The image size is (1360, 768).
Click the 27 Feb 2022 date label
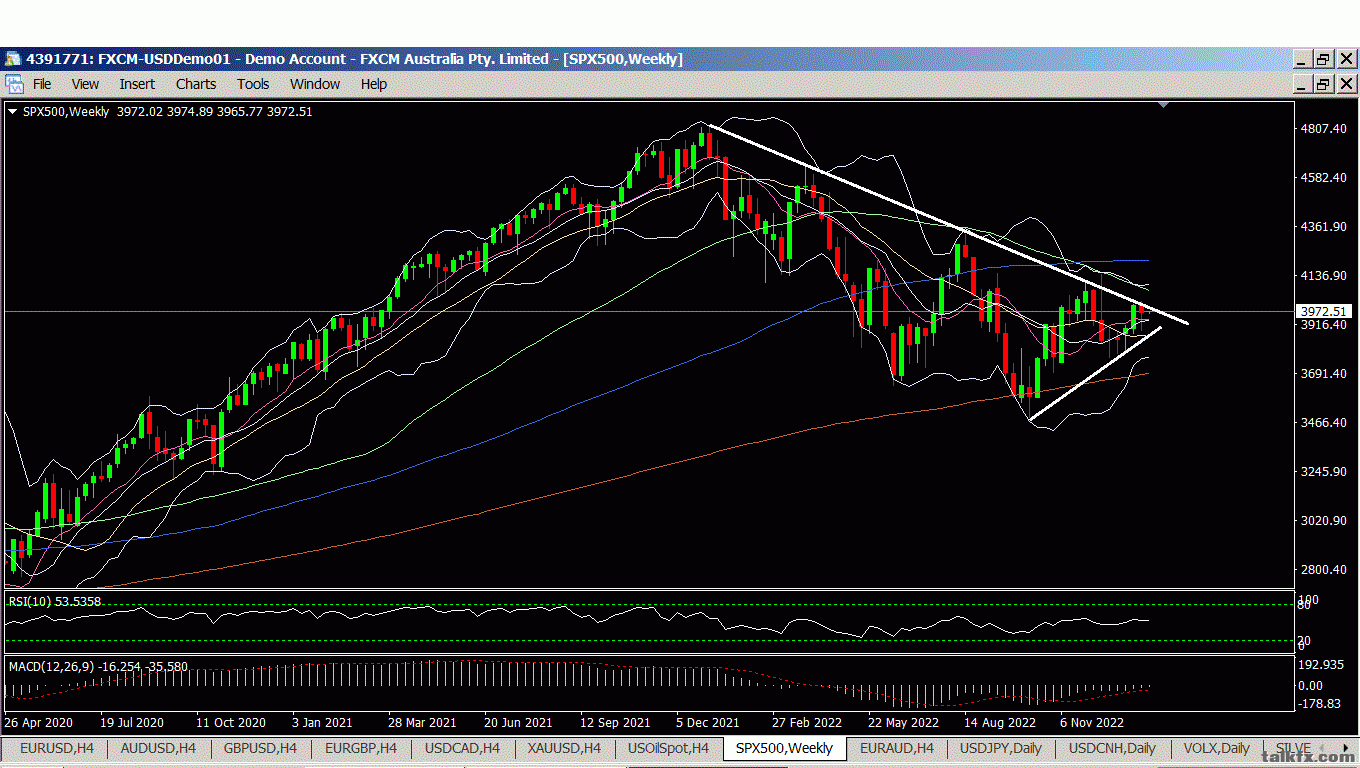[x=807, y=722]
